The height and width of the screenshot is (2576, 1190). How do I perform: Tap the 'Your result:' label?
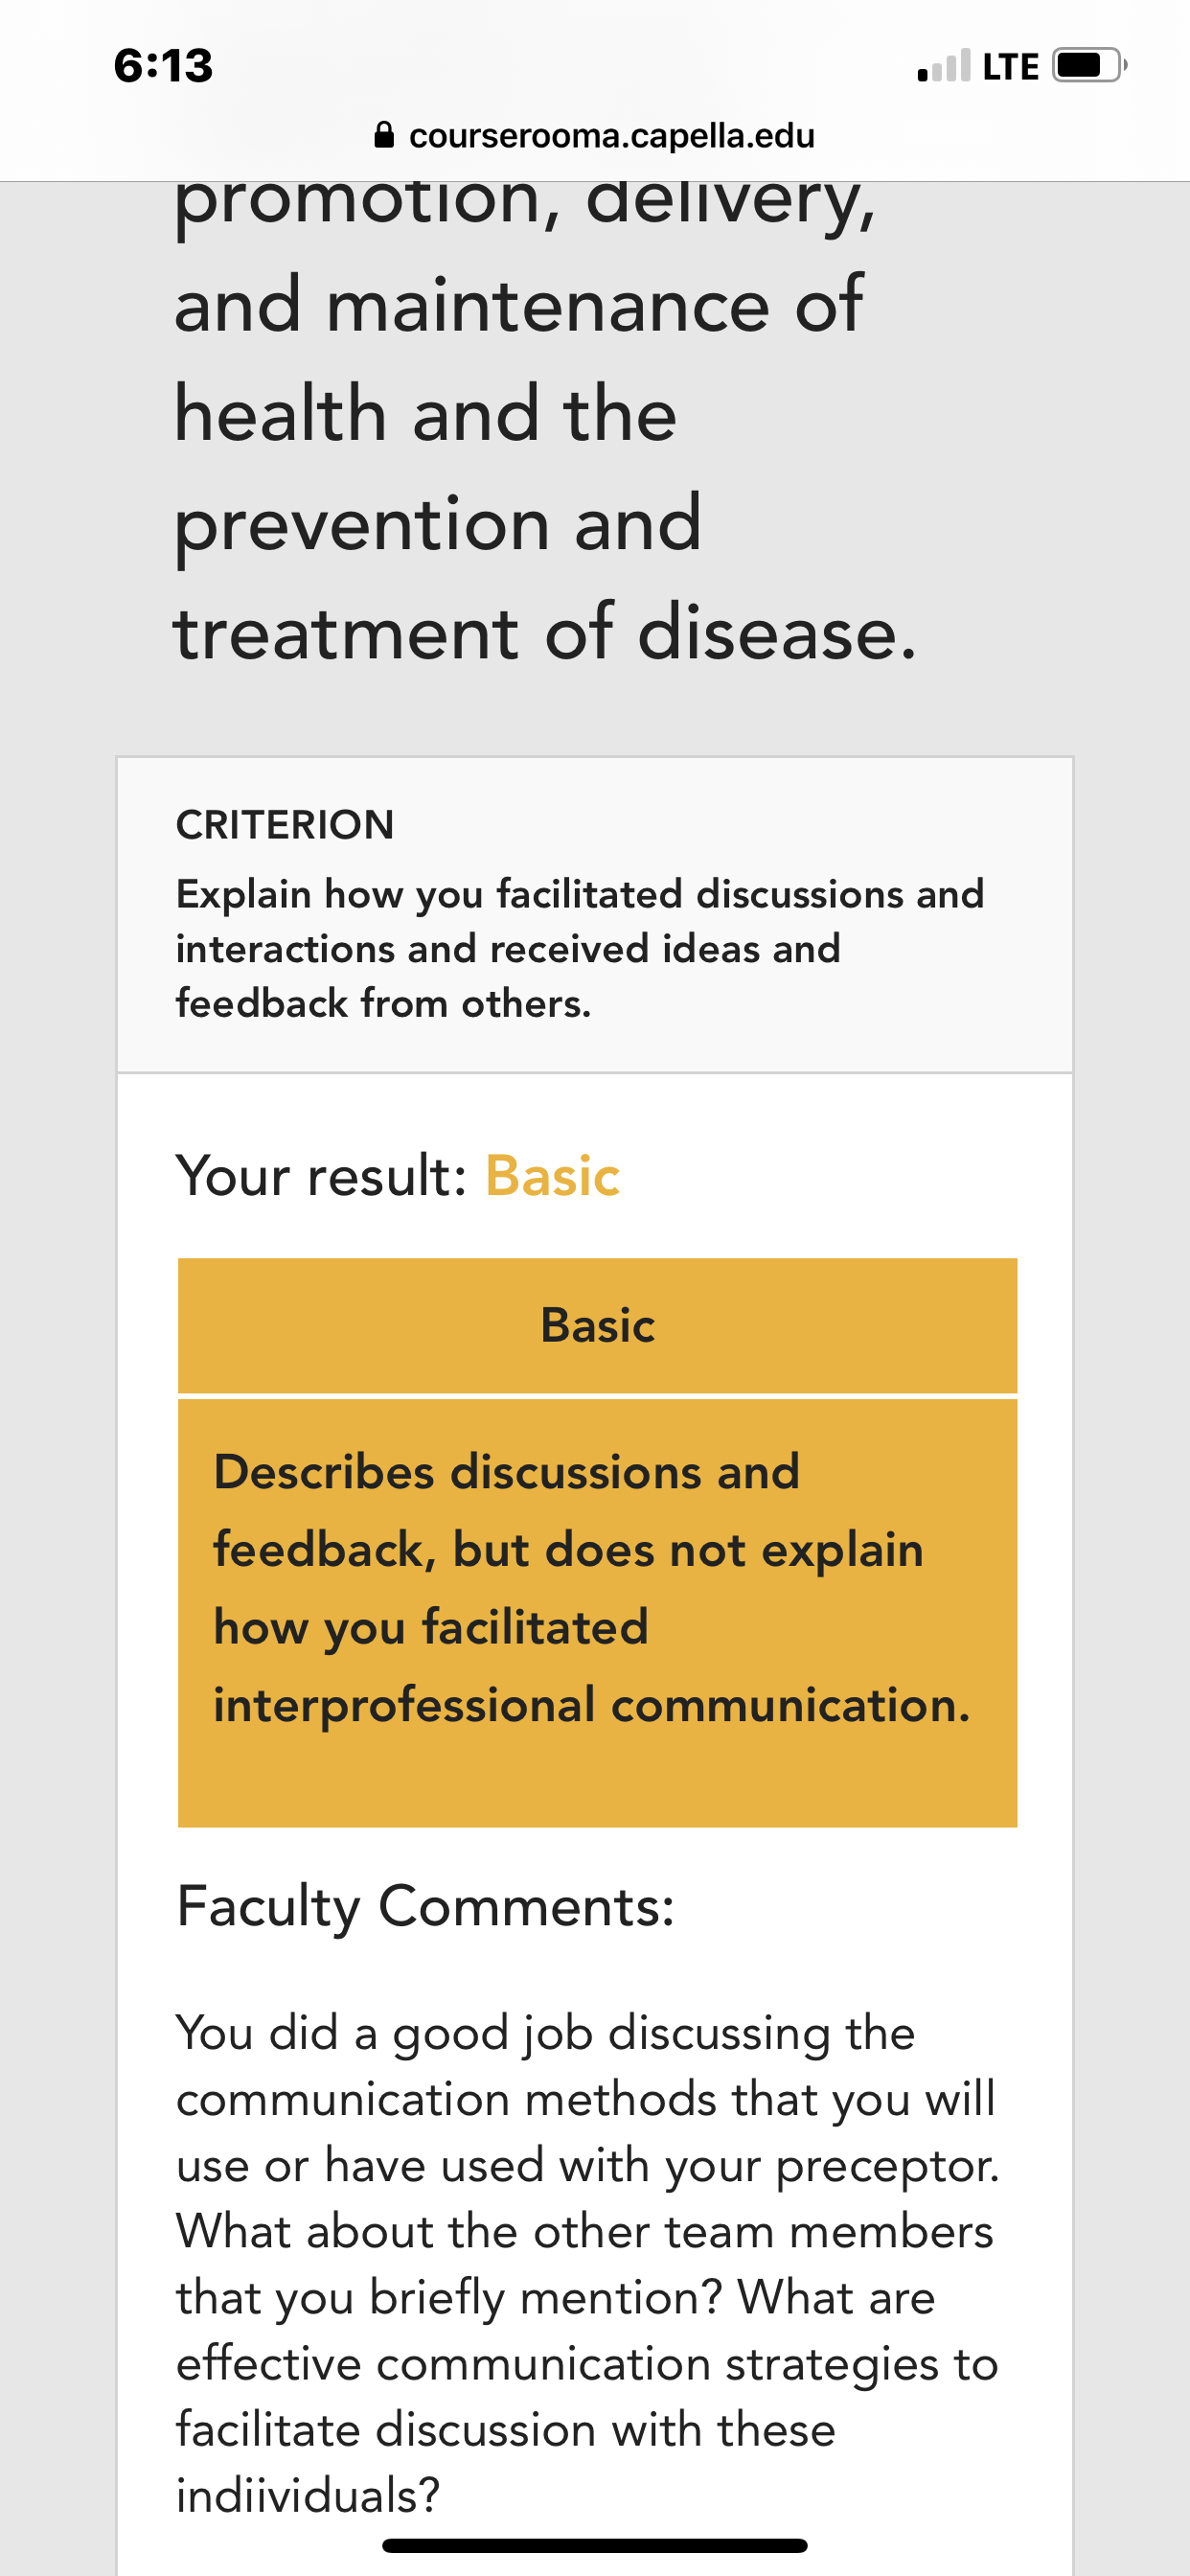[x=322, y=1175]
